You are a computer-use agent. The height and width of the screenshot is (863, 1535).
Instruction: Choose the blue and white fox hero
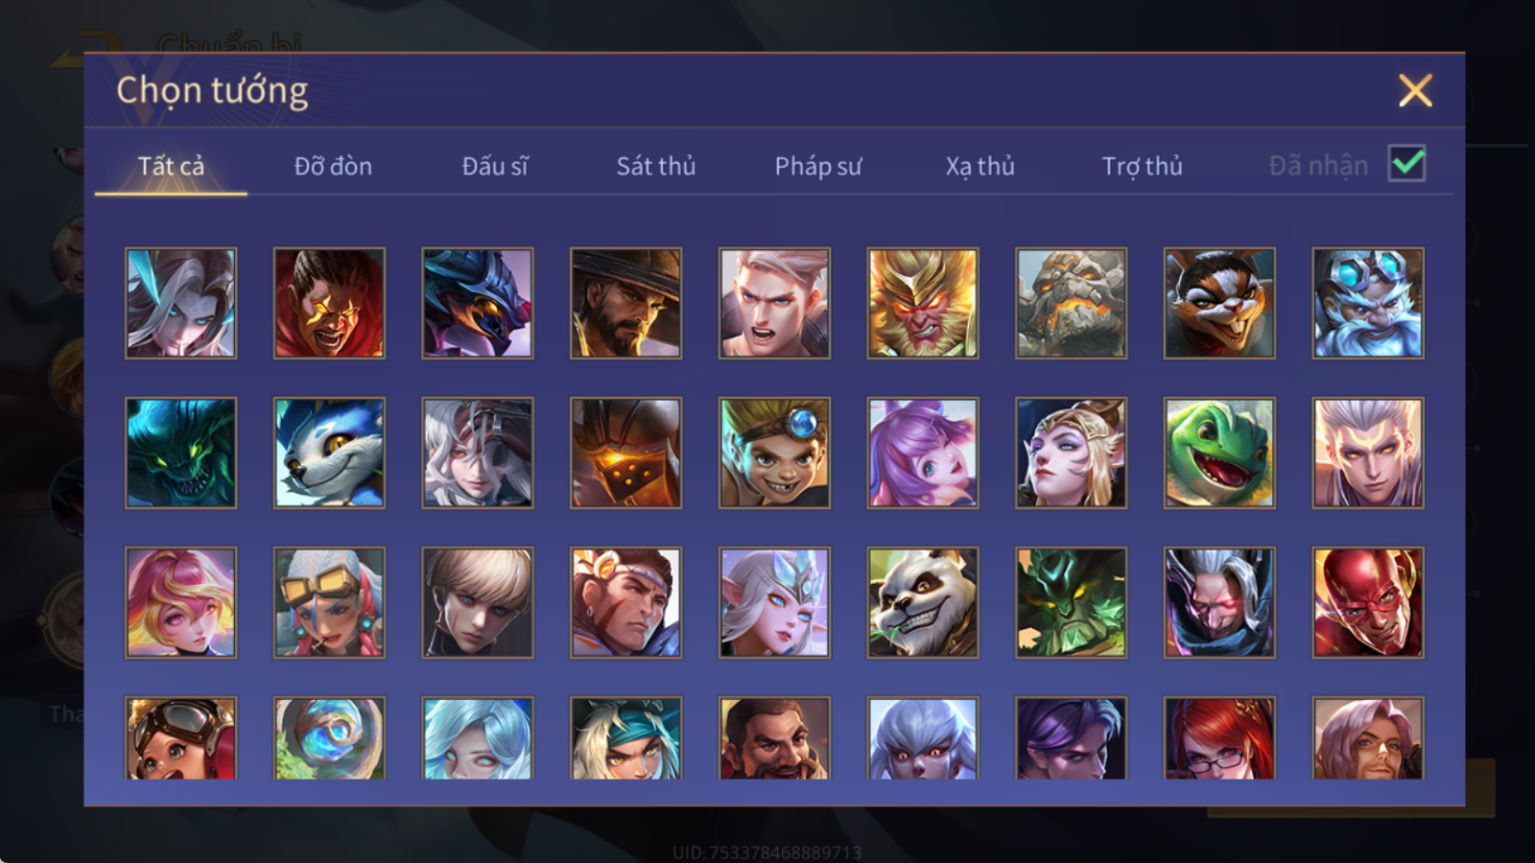329,453
